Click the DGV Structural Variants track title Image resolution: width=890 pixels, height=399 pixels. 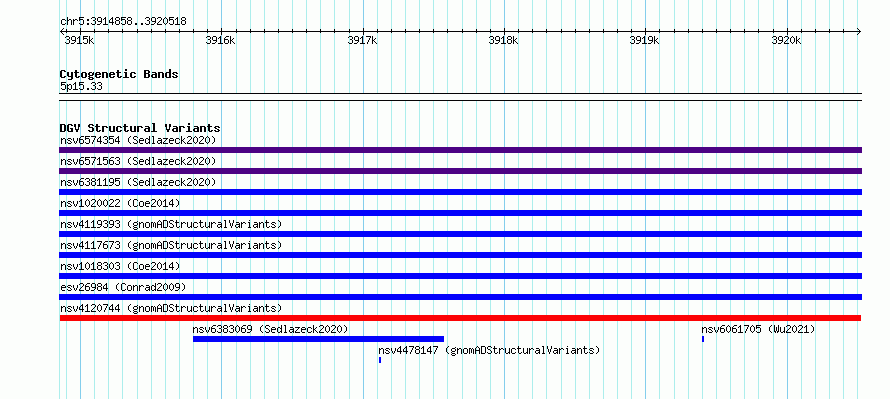(x=140, y=128)
